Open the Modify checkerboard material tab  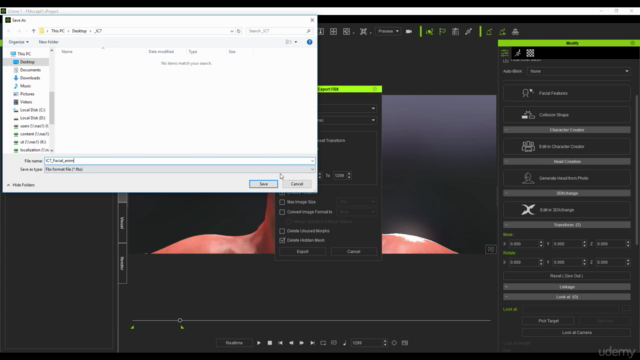click(530, 53)
